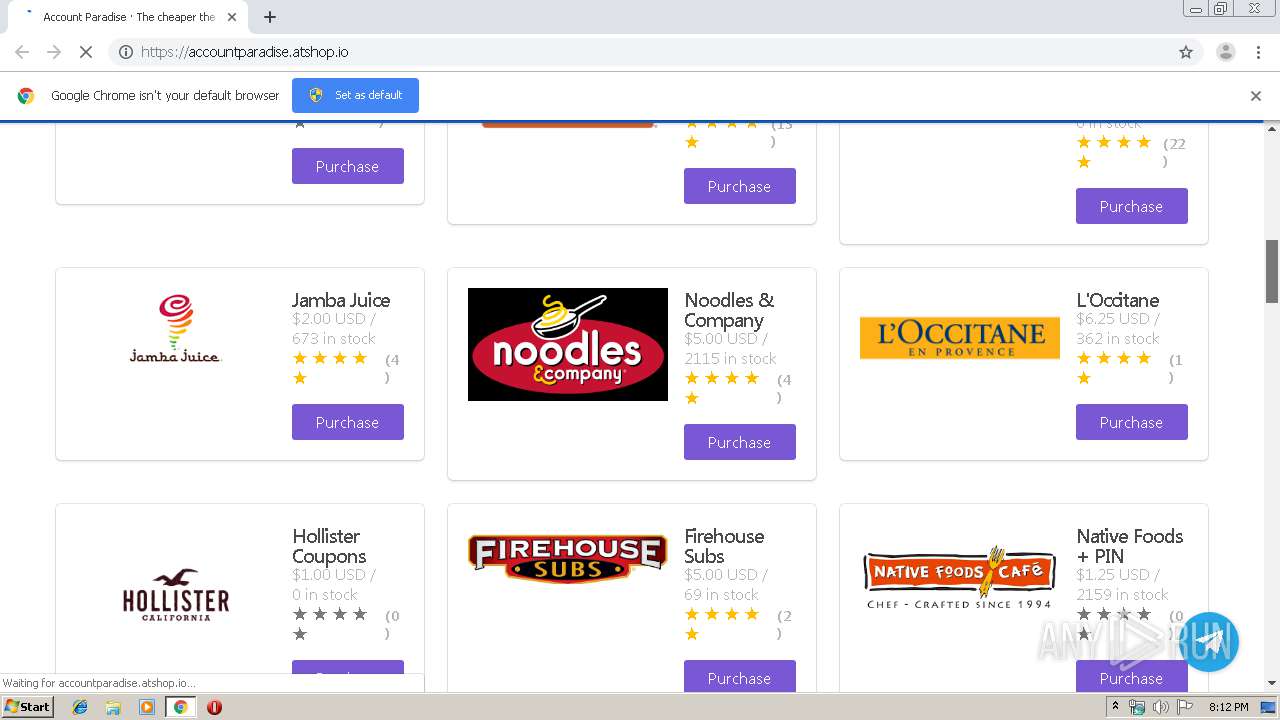Purchase Native Foods + PIN account
This screenshot has height=720, width=1280.
(1132, 677)
